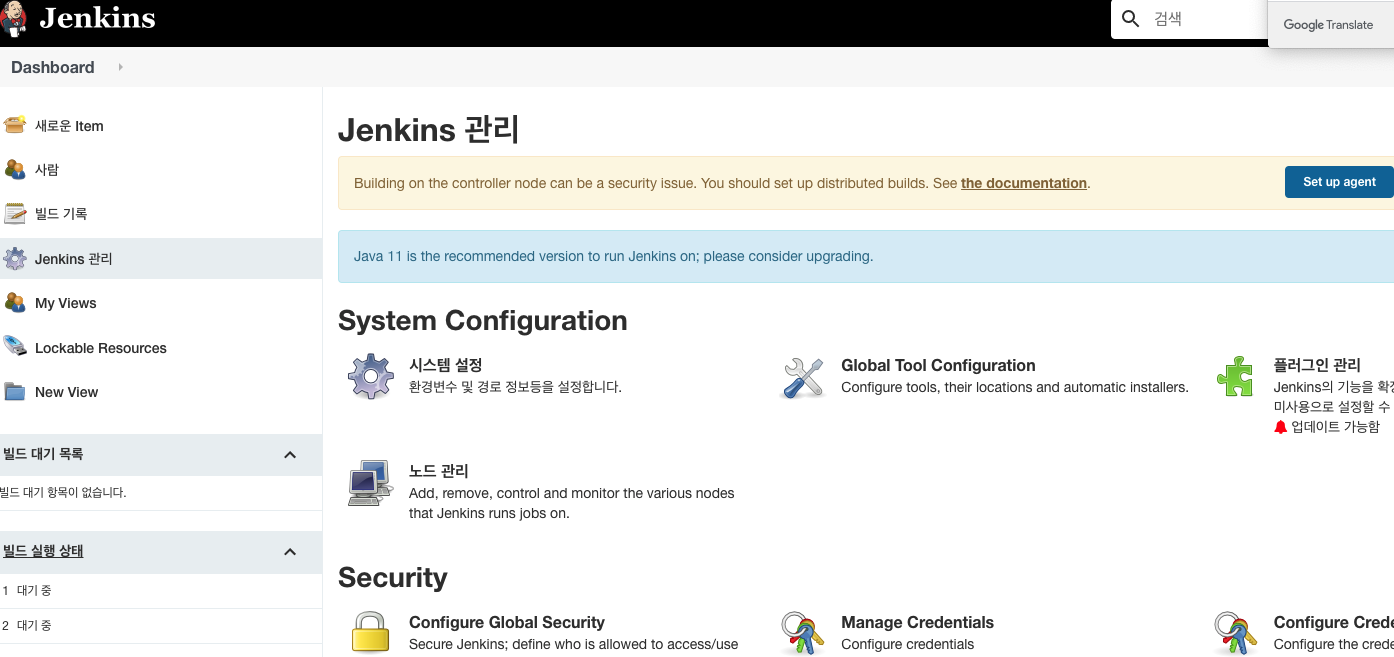Open 새로운 Item in sidebar
Screen dimensions: 1394x657
[x=69, y=126]
